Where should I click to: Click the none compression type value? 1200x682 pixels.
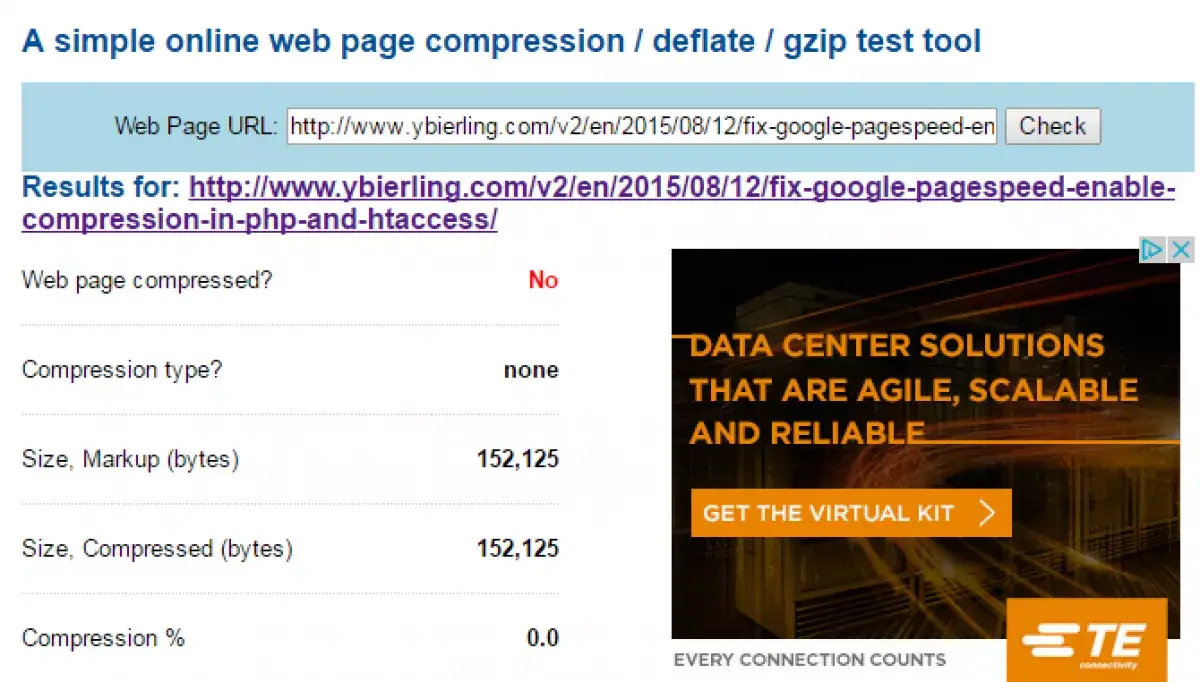tap(531, 370)
